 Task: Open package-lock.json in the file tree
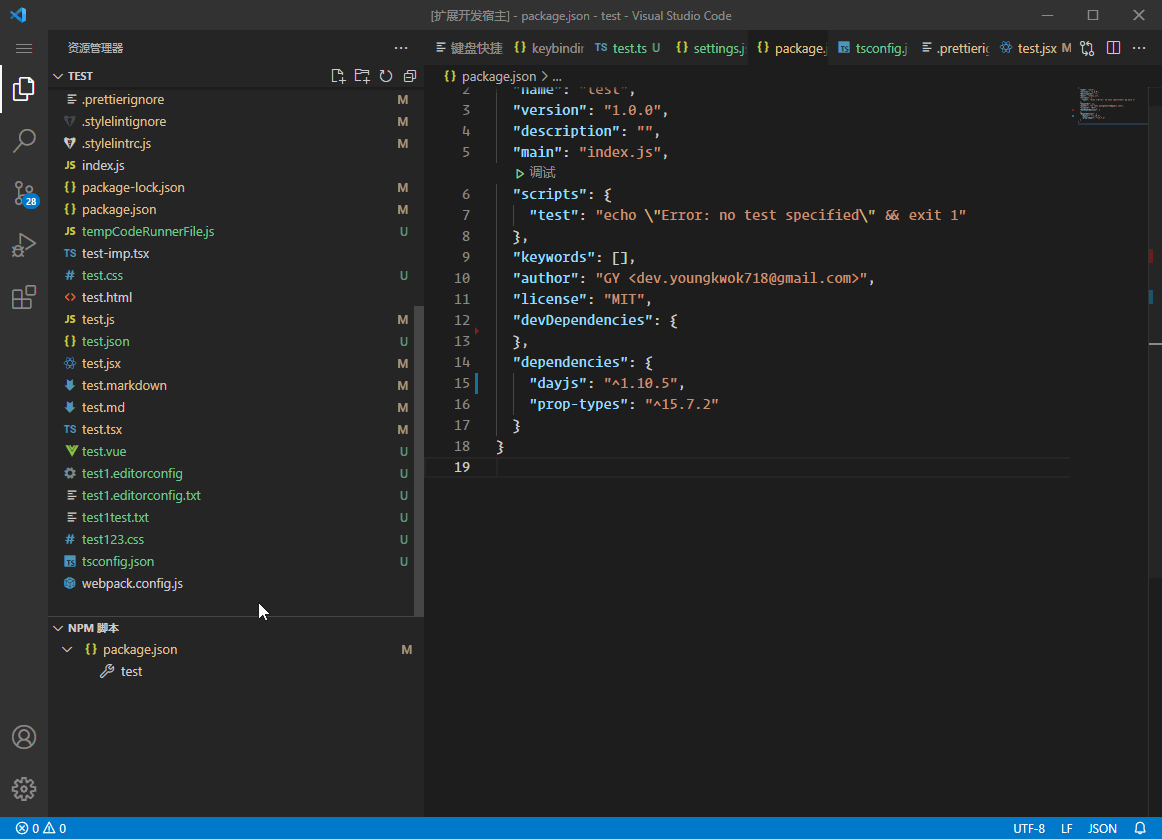[233, 188]
